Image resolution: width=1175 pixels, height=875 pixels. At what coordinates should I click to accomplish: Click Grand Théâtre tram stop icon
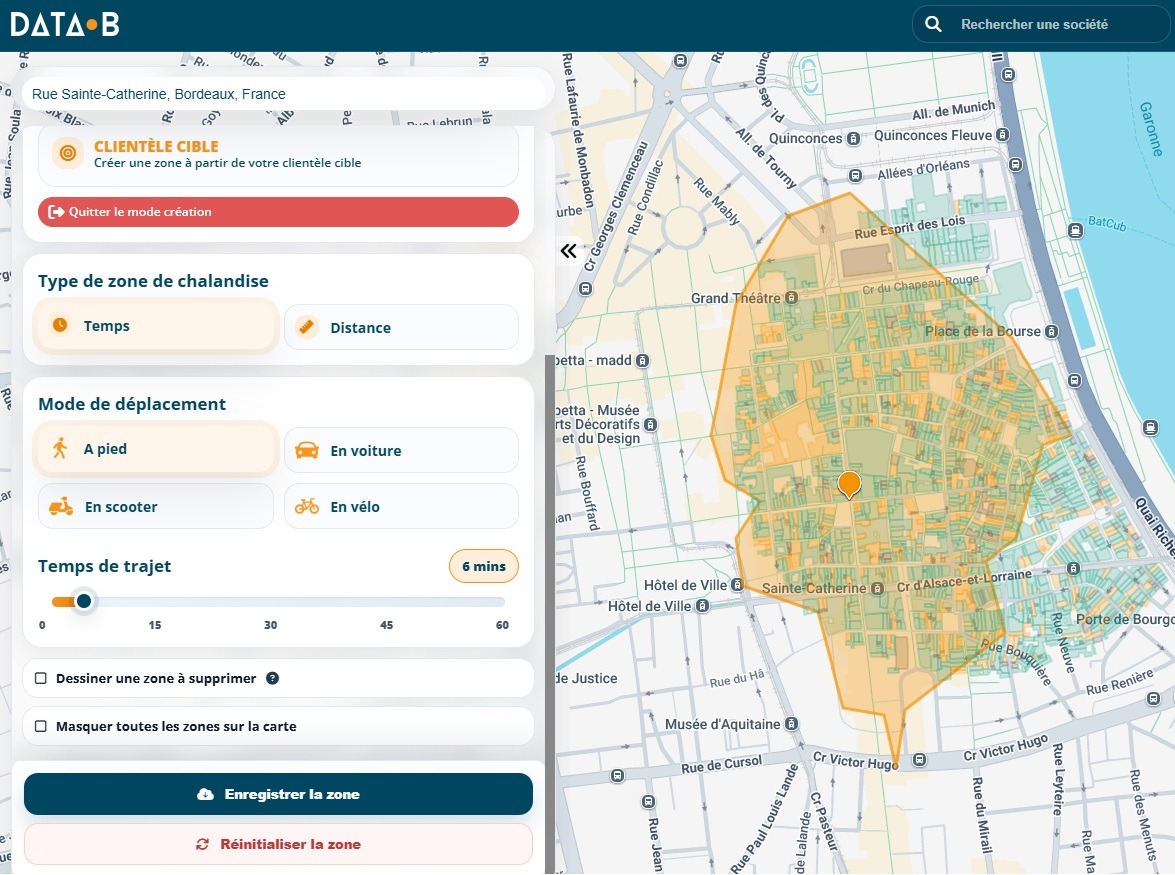[791, 298]
